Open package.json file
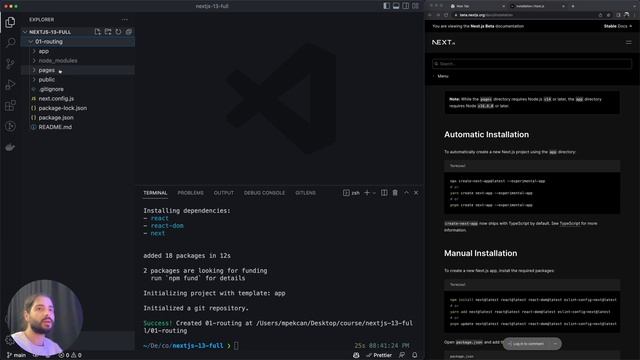Screen dimensions: 640x360 click(78, 118)
